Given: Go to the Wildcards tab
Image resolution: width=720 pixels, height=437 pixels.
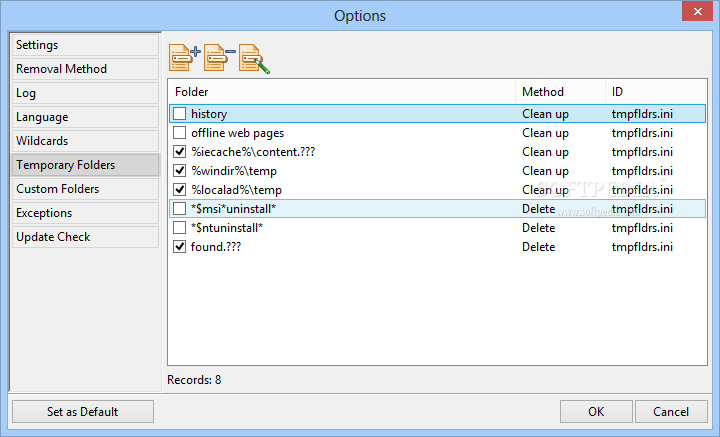Looking at the screenshot, I should coord(84,141).
